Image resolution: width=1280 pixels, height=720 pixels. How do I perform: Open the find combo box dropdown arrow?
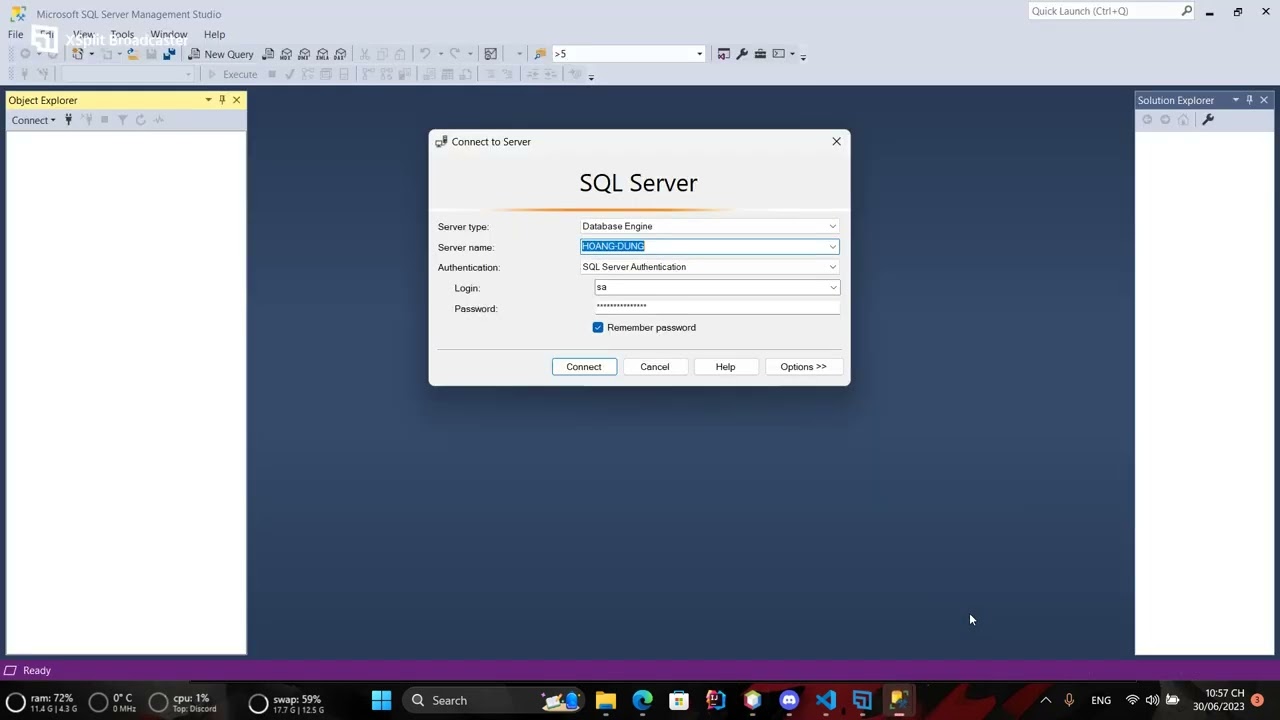pyautogui.click(x=699, y=54)
